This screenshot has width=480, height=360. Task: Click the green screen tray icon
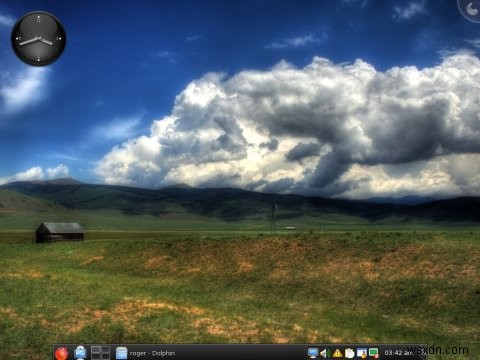(373, 353)
